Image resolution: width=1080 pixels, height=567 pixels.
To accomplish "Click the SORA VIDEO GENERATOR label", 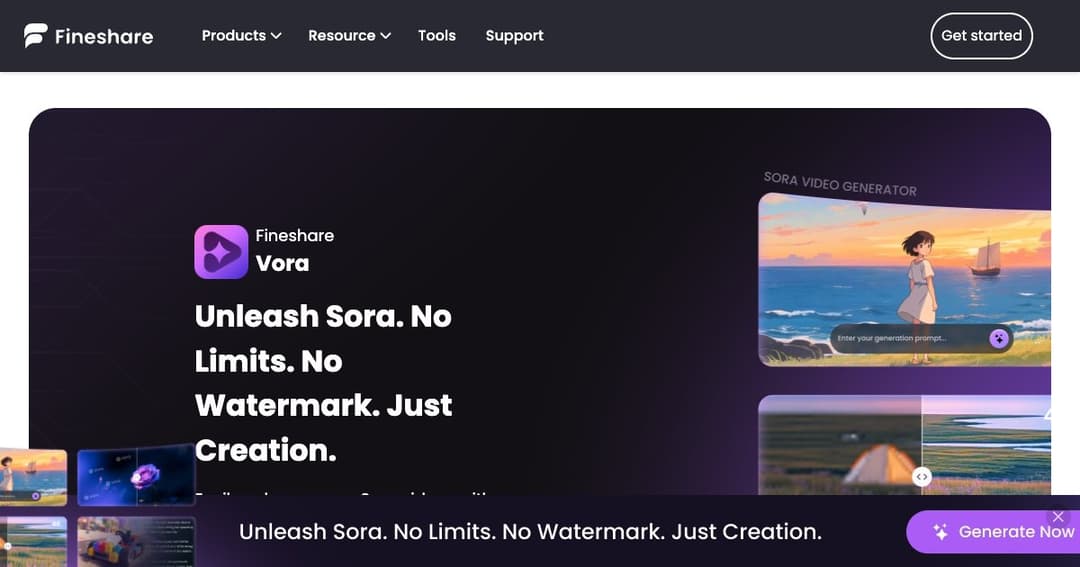I will tap(840, 184).
